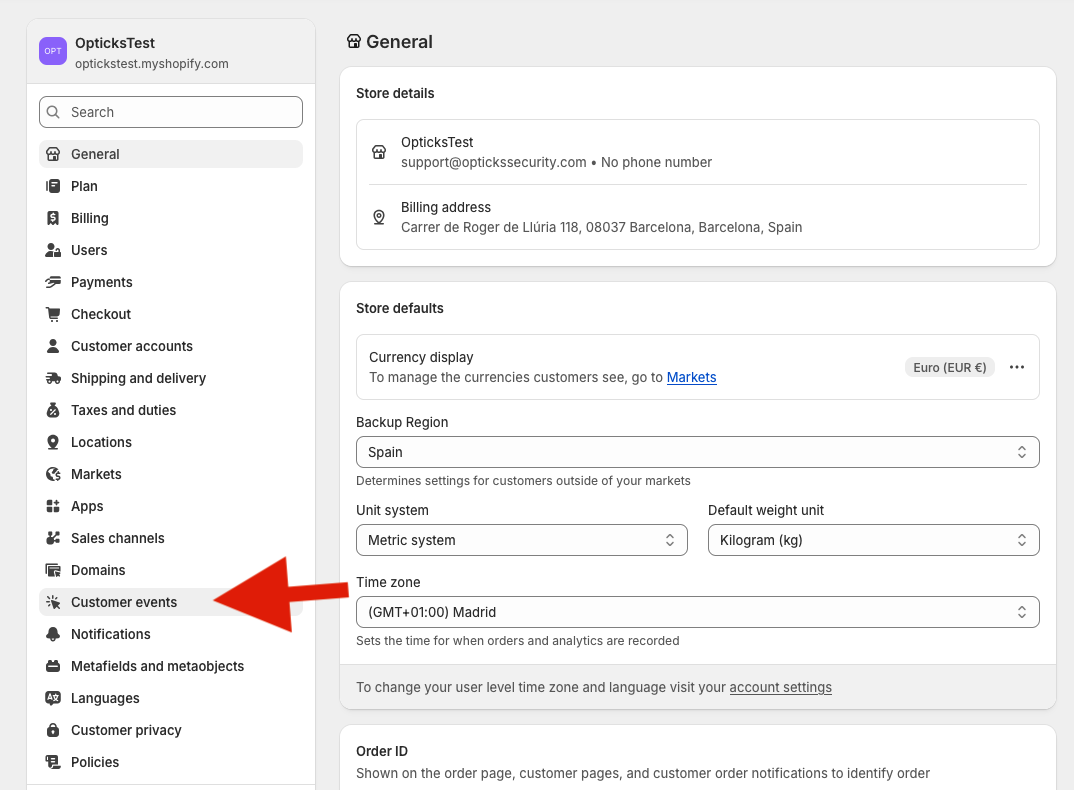This screenshot has height=790, width=1074.
Task: Select Metafields and metaobjects in sidebar
Action: pyautogui.click(x=157, y=666)
